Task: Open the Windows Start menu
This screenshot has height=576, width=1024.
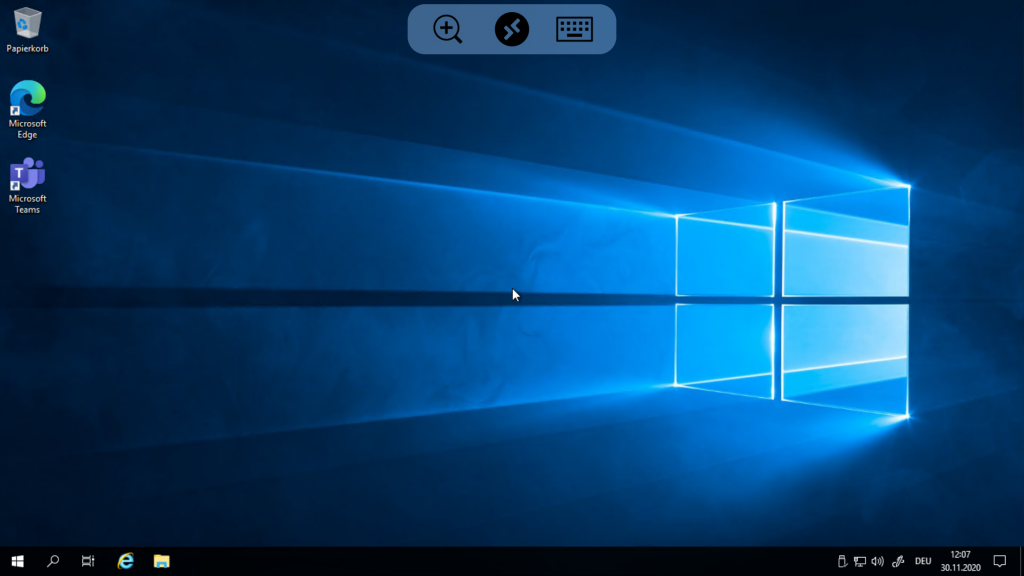Action: tap(17, 561)
